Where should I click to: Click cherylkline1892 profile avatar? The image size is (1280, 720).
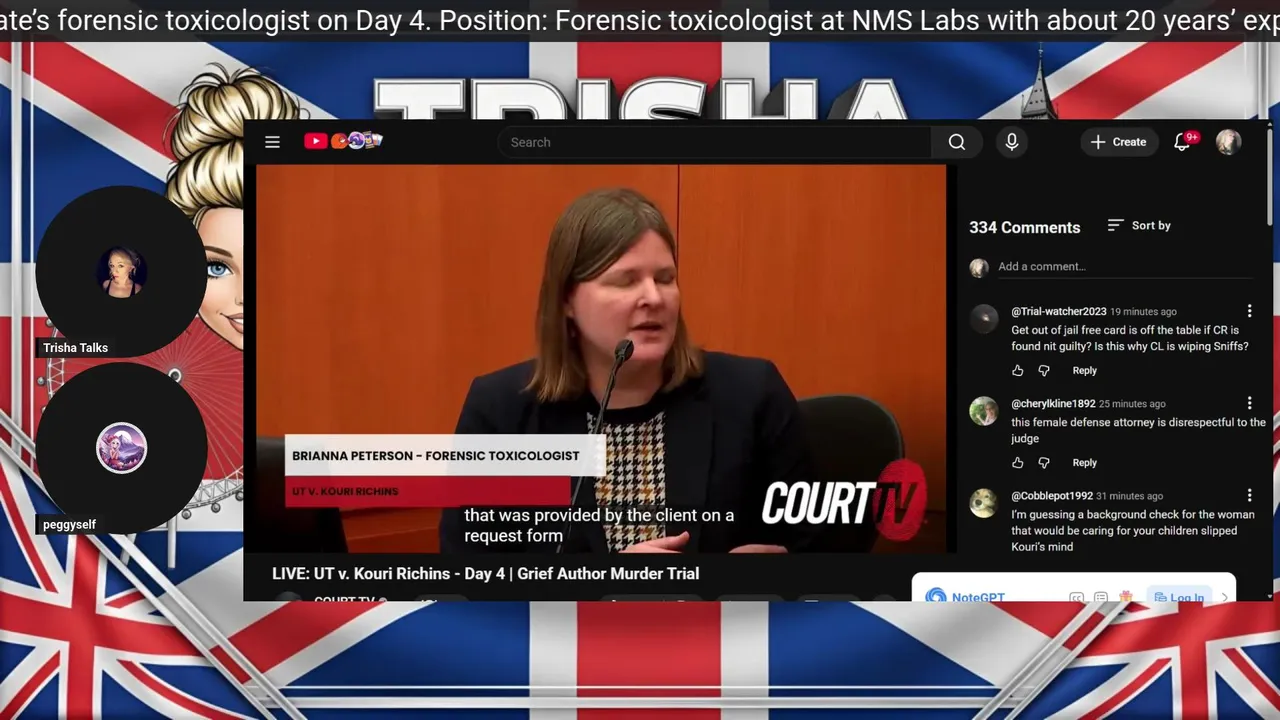984,410
